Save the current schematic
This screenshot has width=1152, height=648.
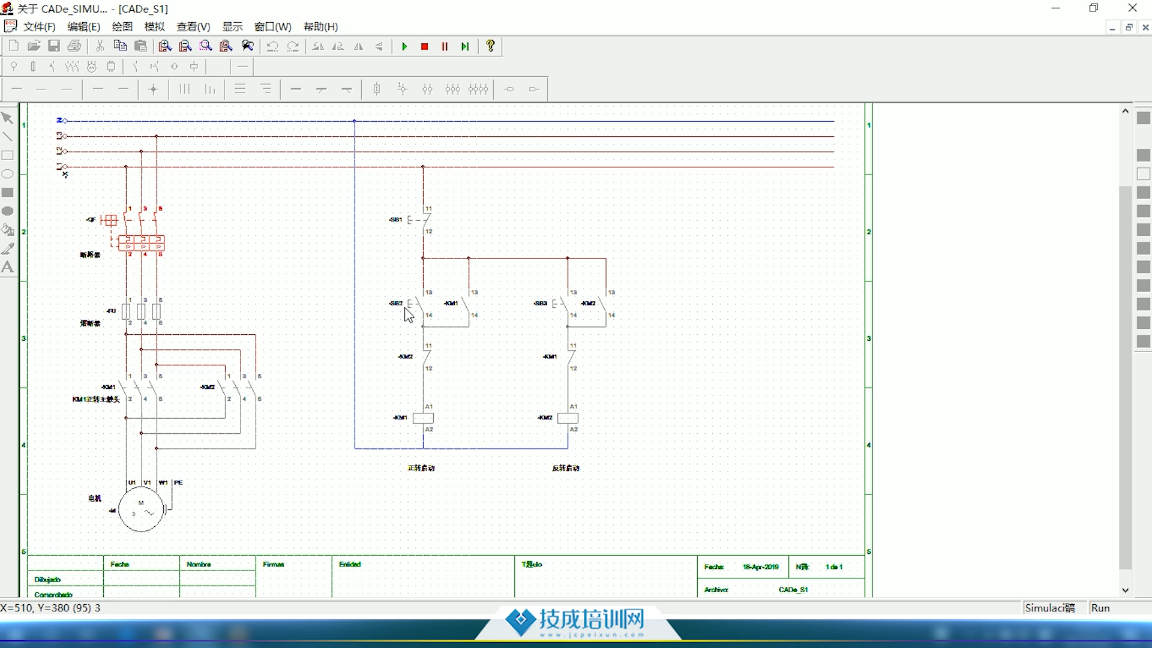tap(54, 46)
